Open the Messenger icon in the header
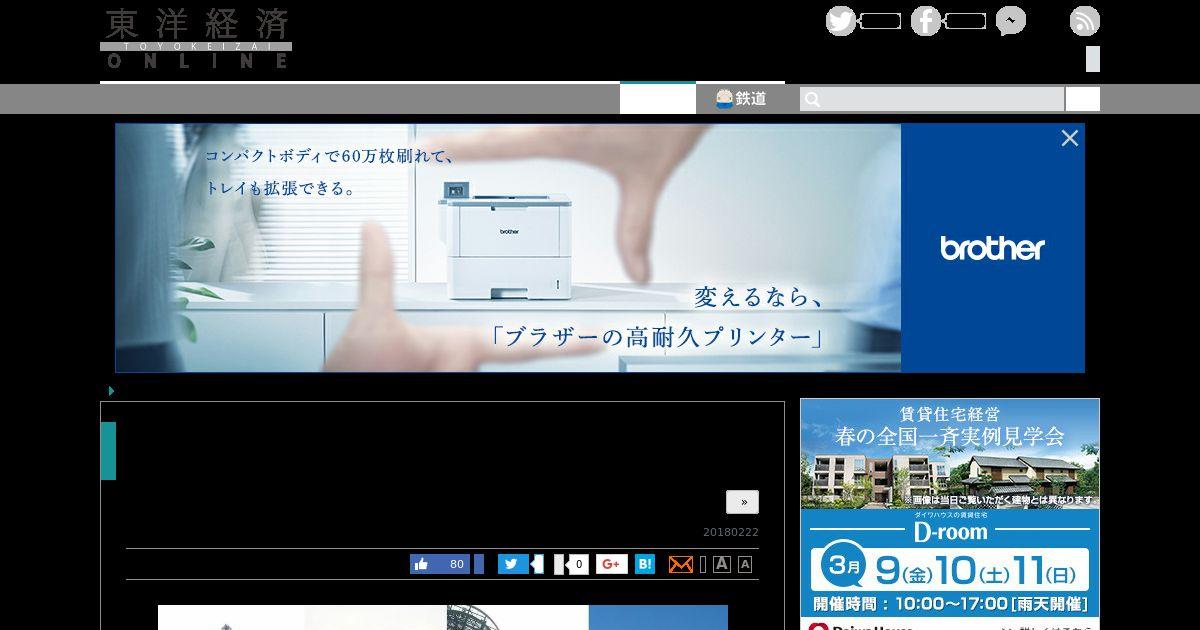1200x630 pixels. tap(1011, 21)
